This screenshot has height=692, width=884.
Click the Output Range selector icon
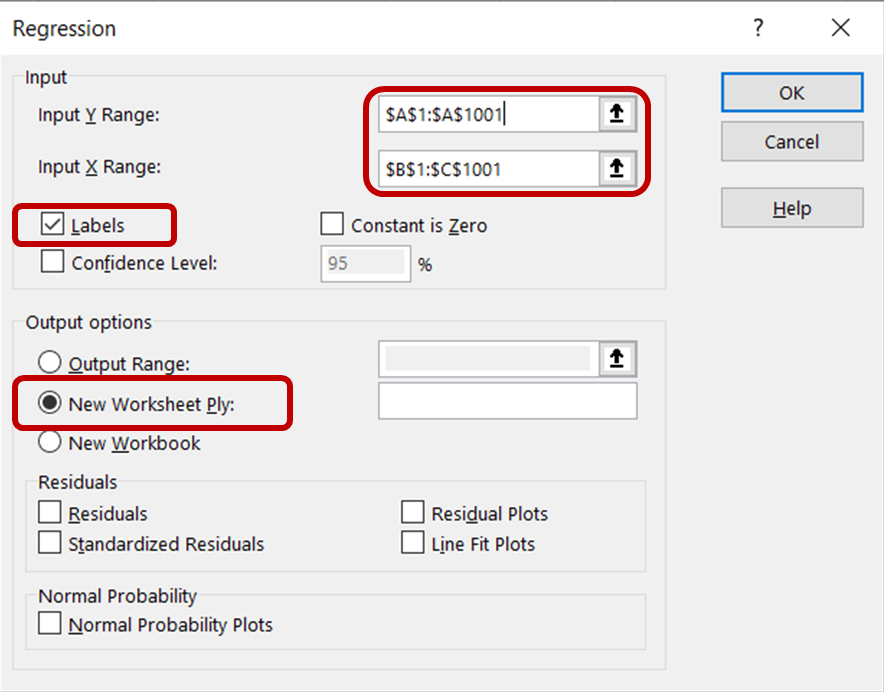[617, 359]
